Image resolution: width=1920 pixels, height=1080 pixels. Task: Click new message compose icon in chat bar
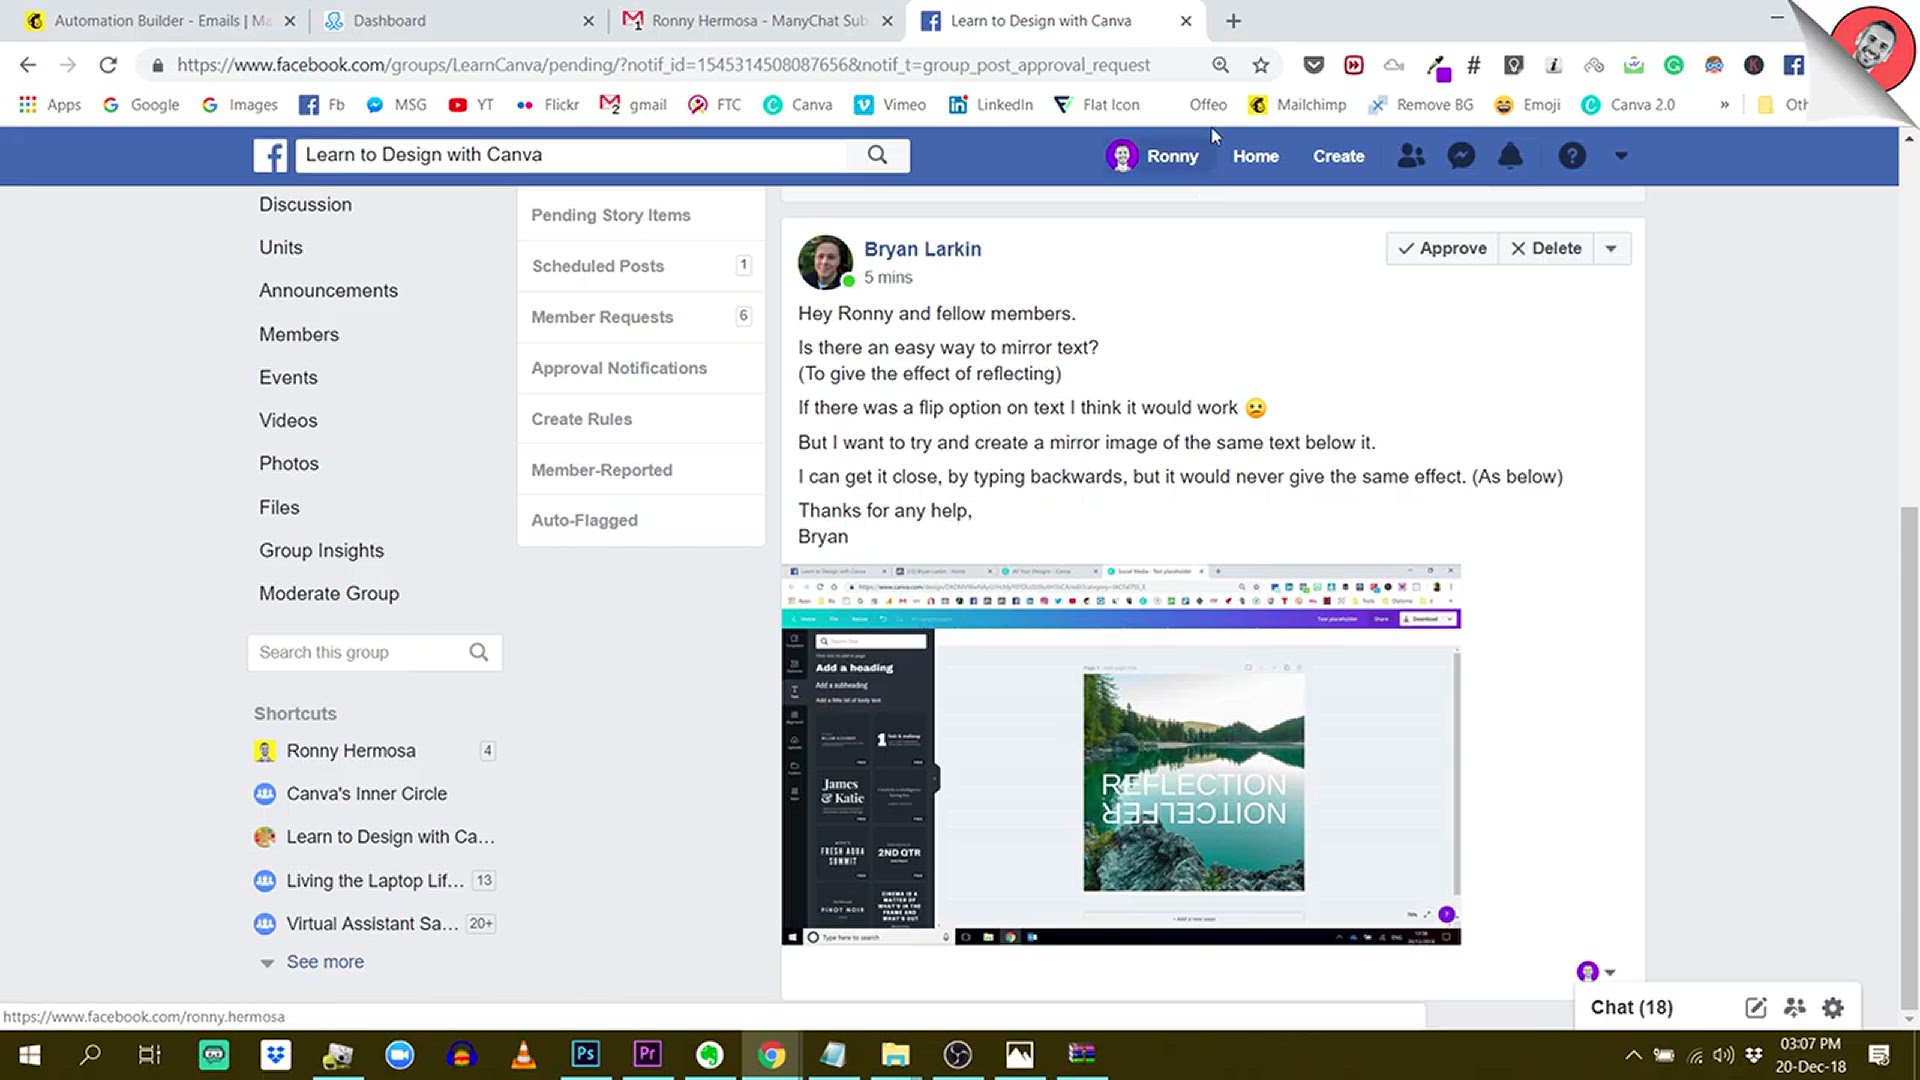click(x=1755, y=1008)
